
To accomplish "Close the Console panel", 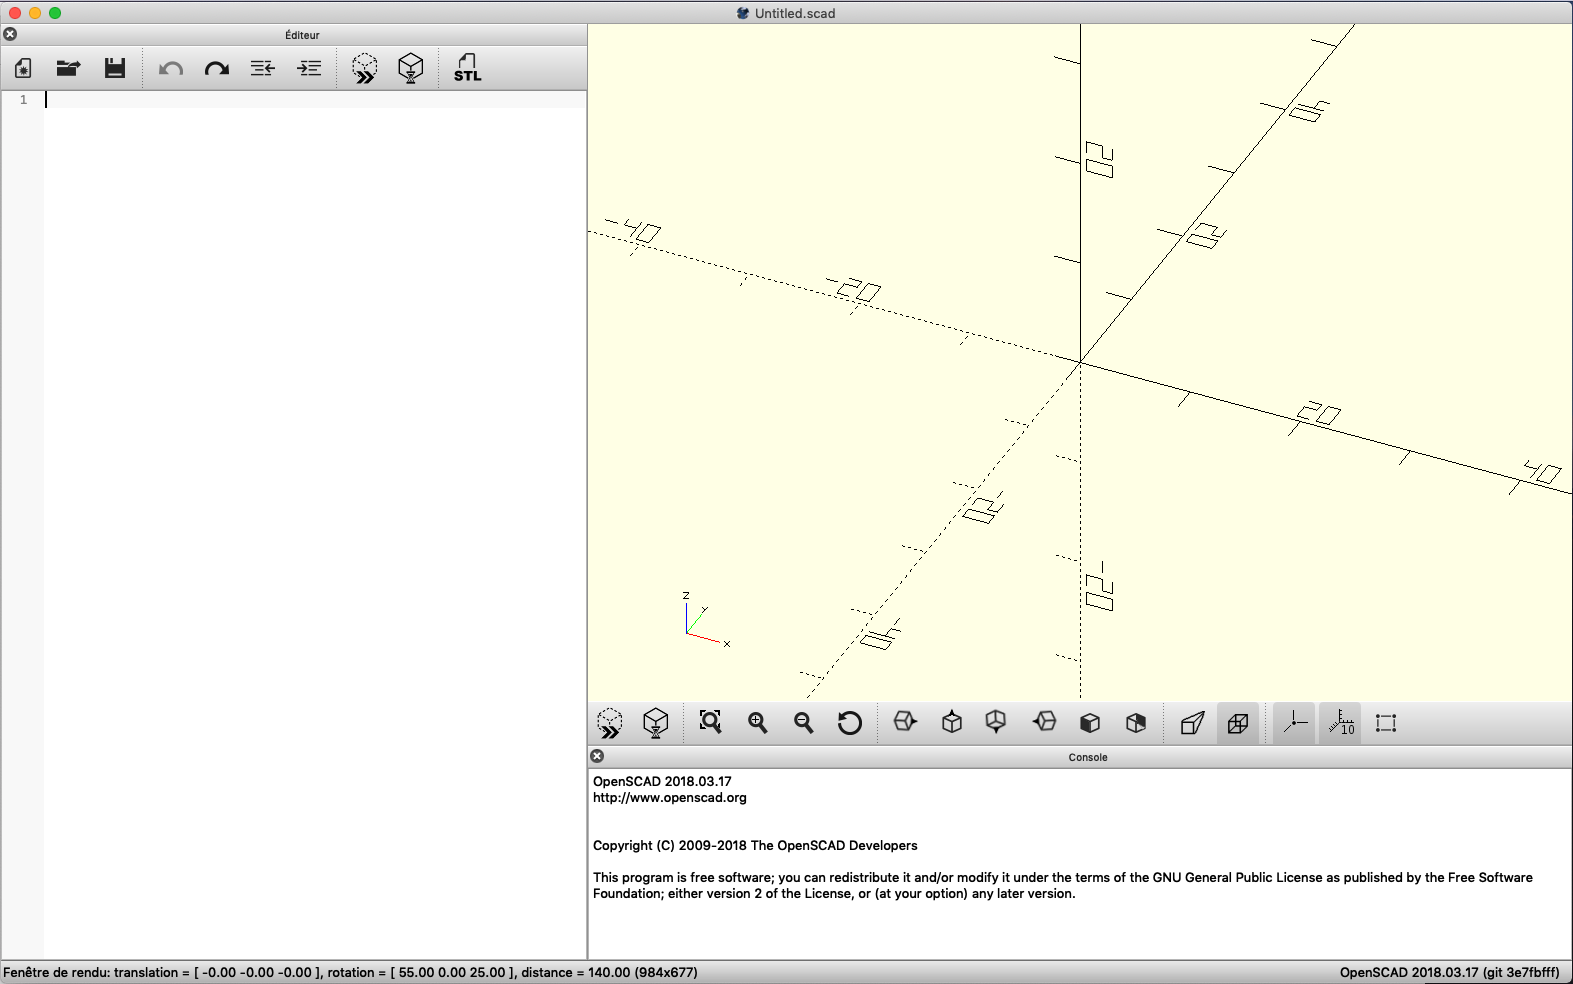I will (x=597, y=756).
